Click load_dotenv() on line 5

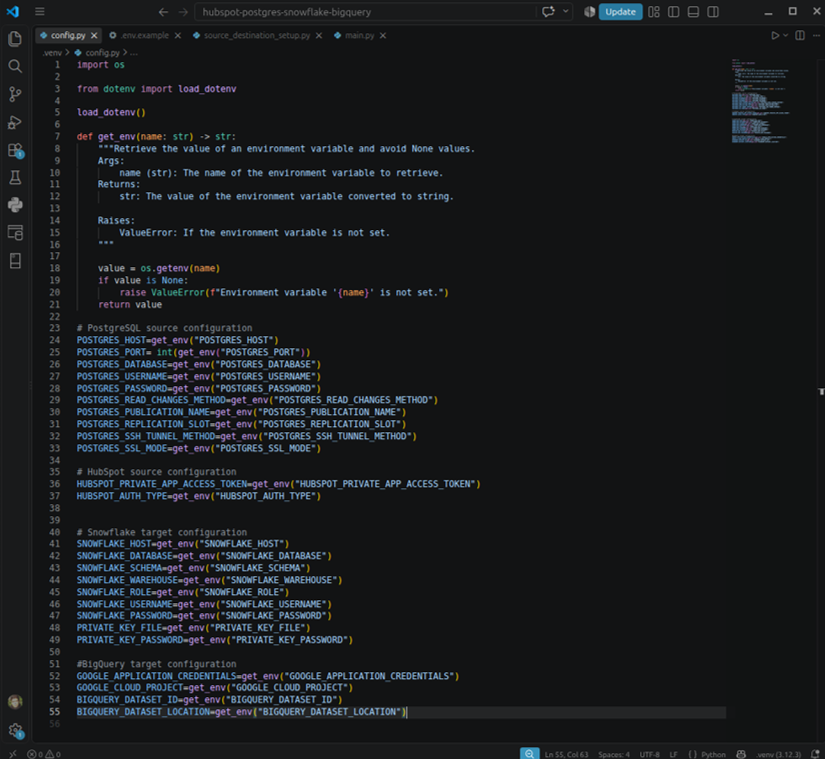tap(111, 112)
